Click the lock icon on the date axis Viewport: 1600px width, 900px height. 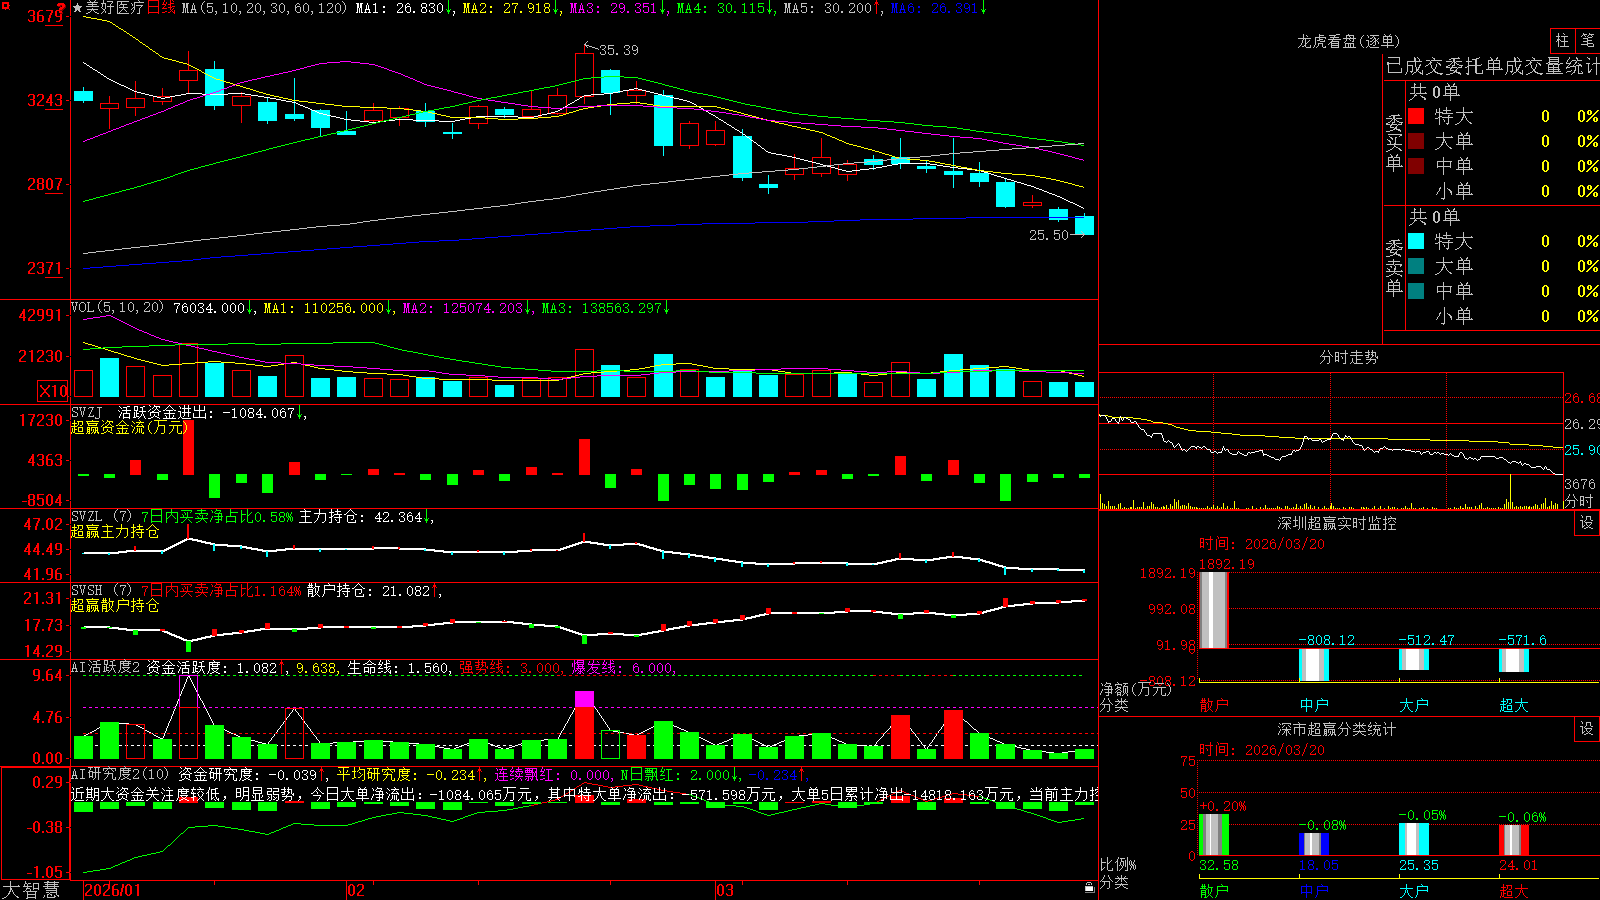tap(1090, 888)
